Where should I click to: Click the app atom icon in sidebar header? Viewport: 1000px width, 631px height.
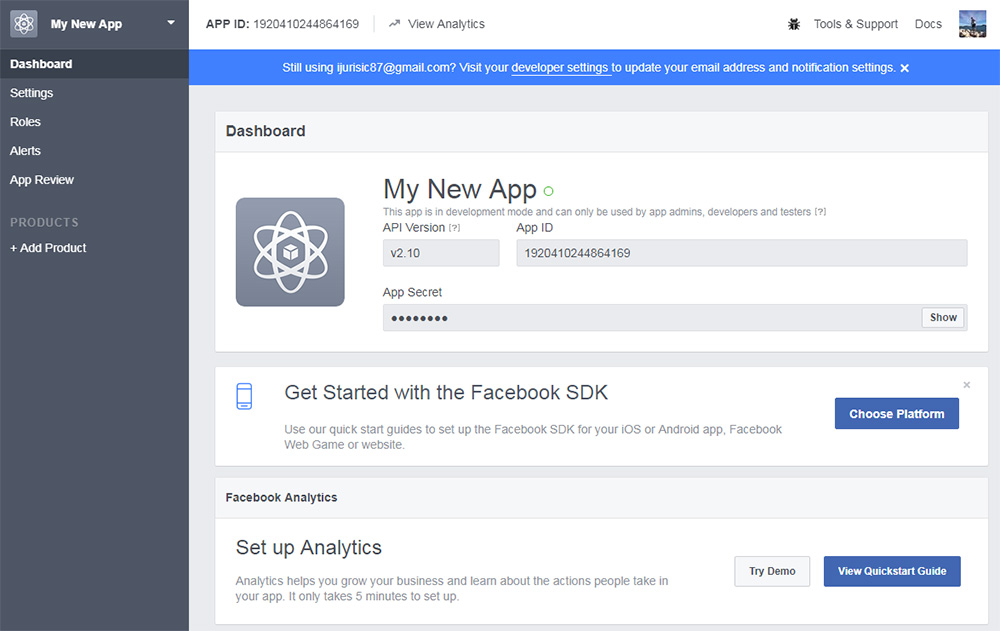[24, 24]
